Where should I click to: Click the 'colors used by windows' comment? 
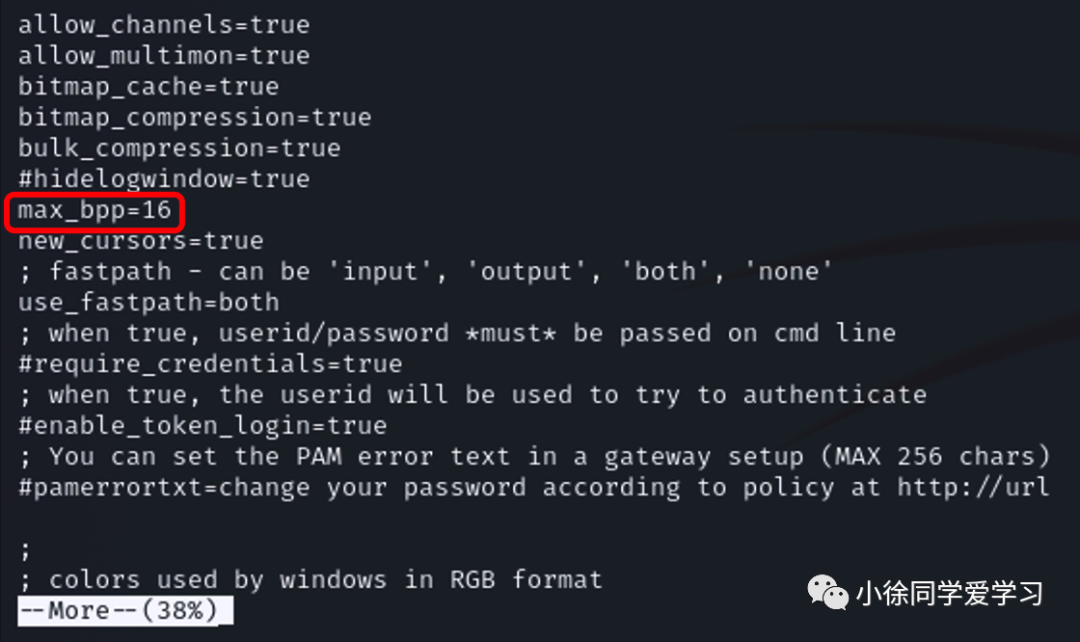(x=311, y=580)
